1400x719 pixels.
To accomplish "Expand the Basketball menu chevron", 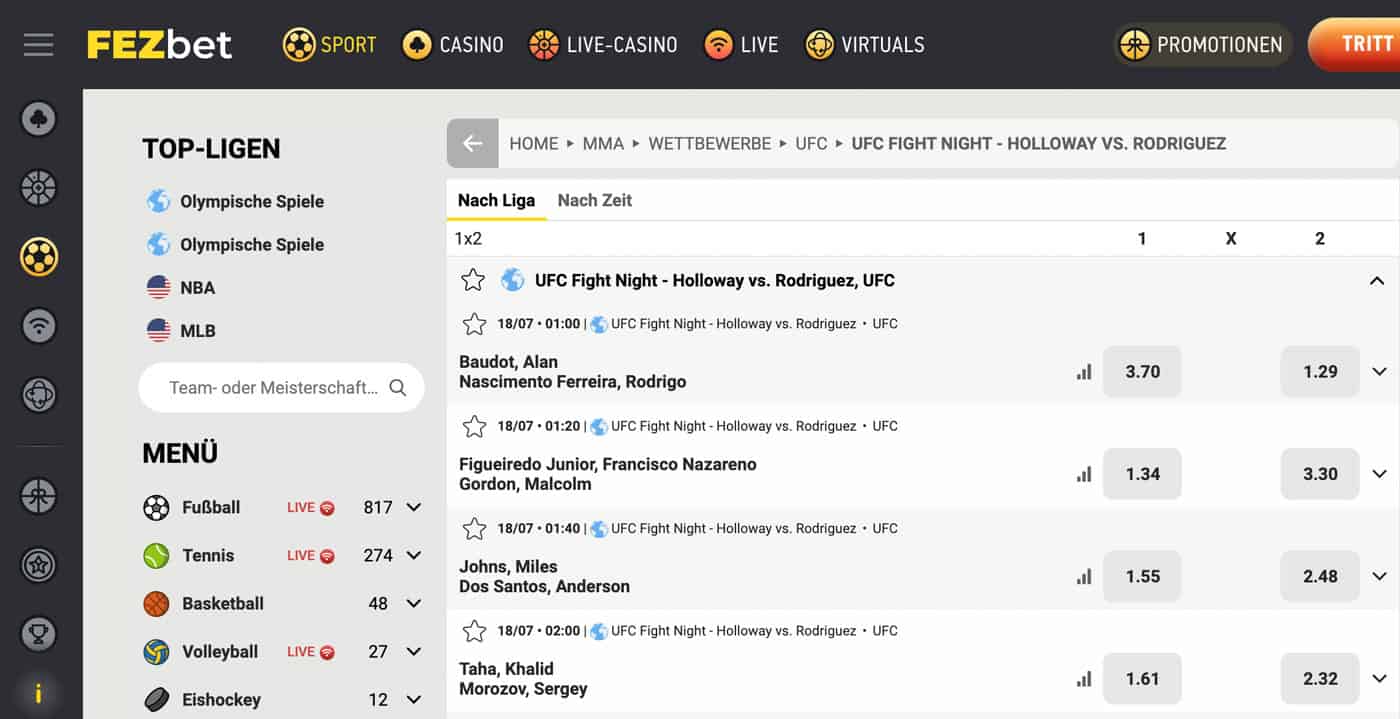I will pyautogui.click(x=414, y=603).
